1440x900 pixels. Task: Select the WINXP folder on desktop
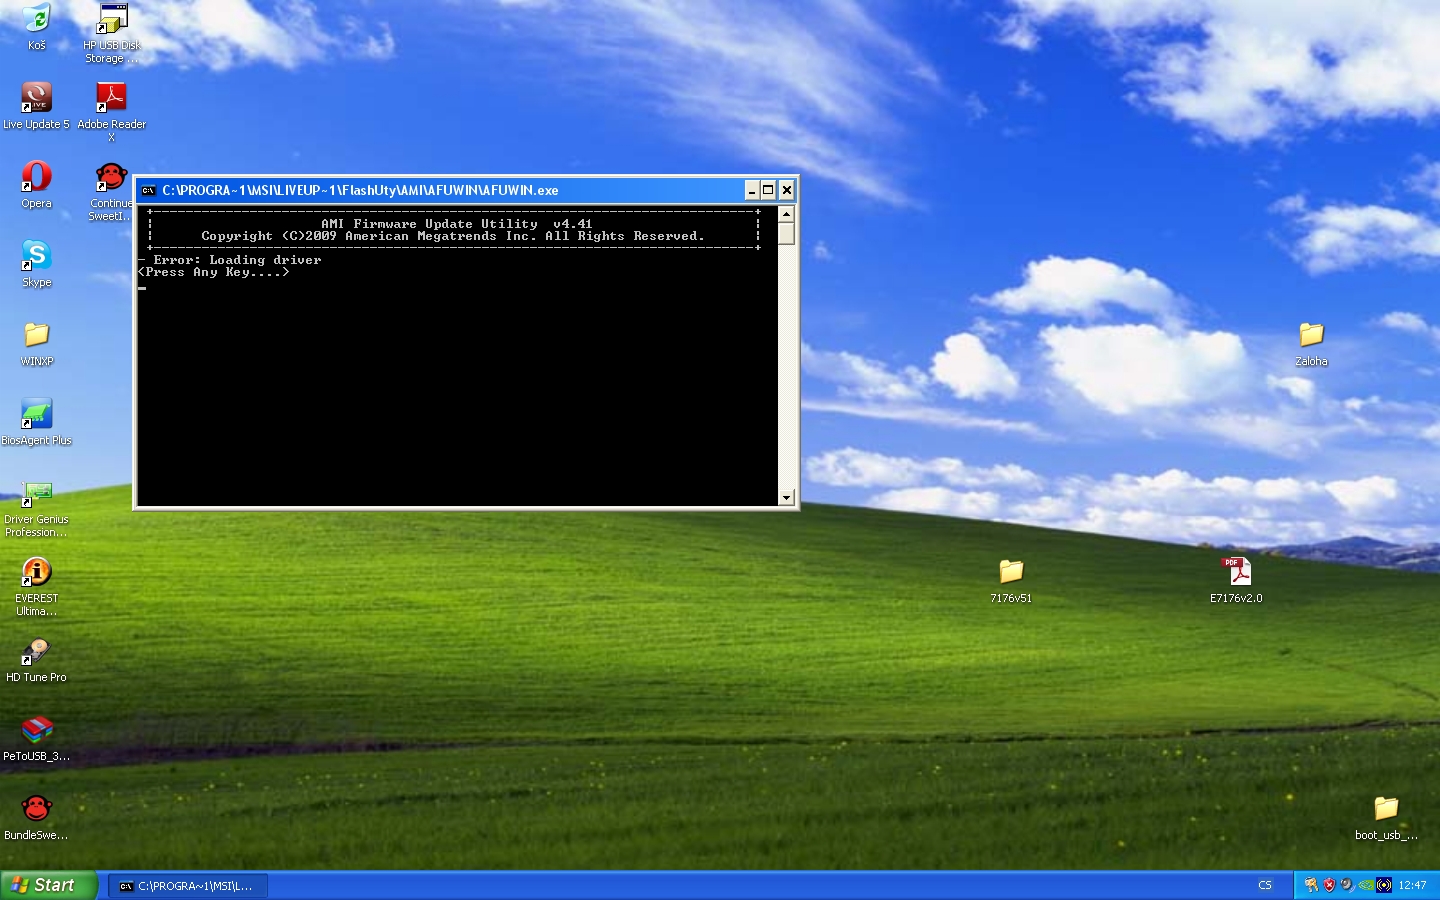click(36, 343)
